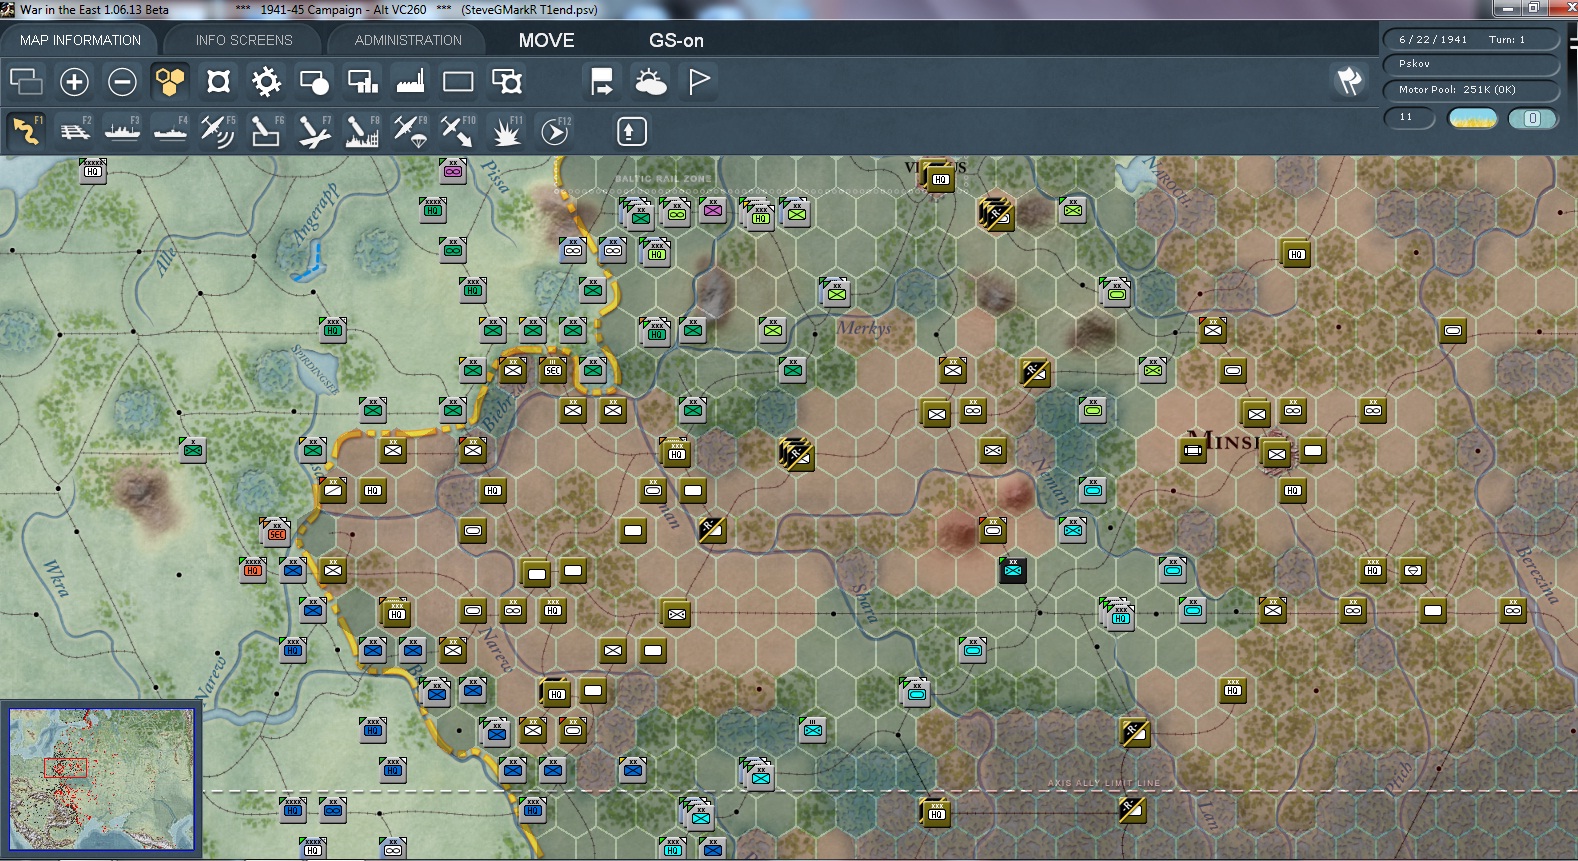Zoom in the map with plus icon
Image resolution: width=1578 pixels, height=861 pixels.
coord(74,82)
